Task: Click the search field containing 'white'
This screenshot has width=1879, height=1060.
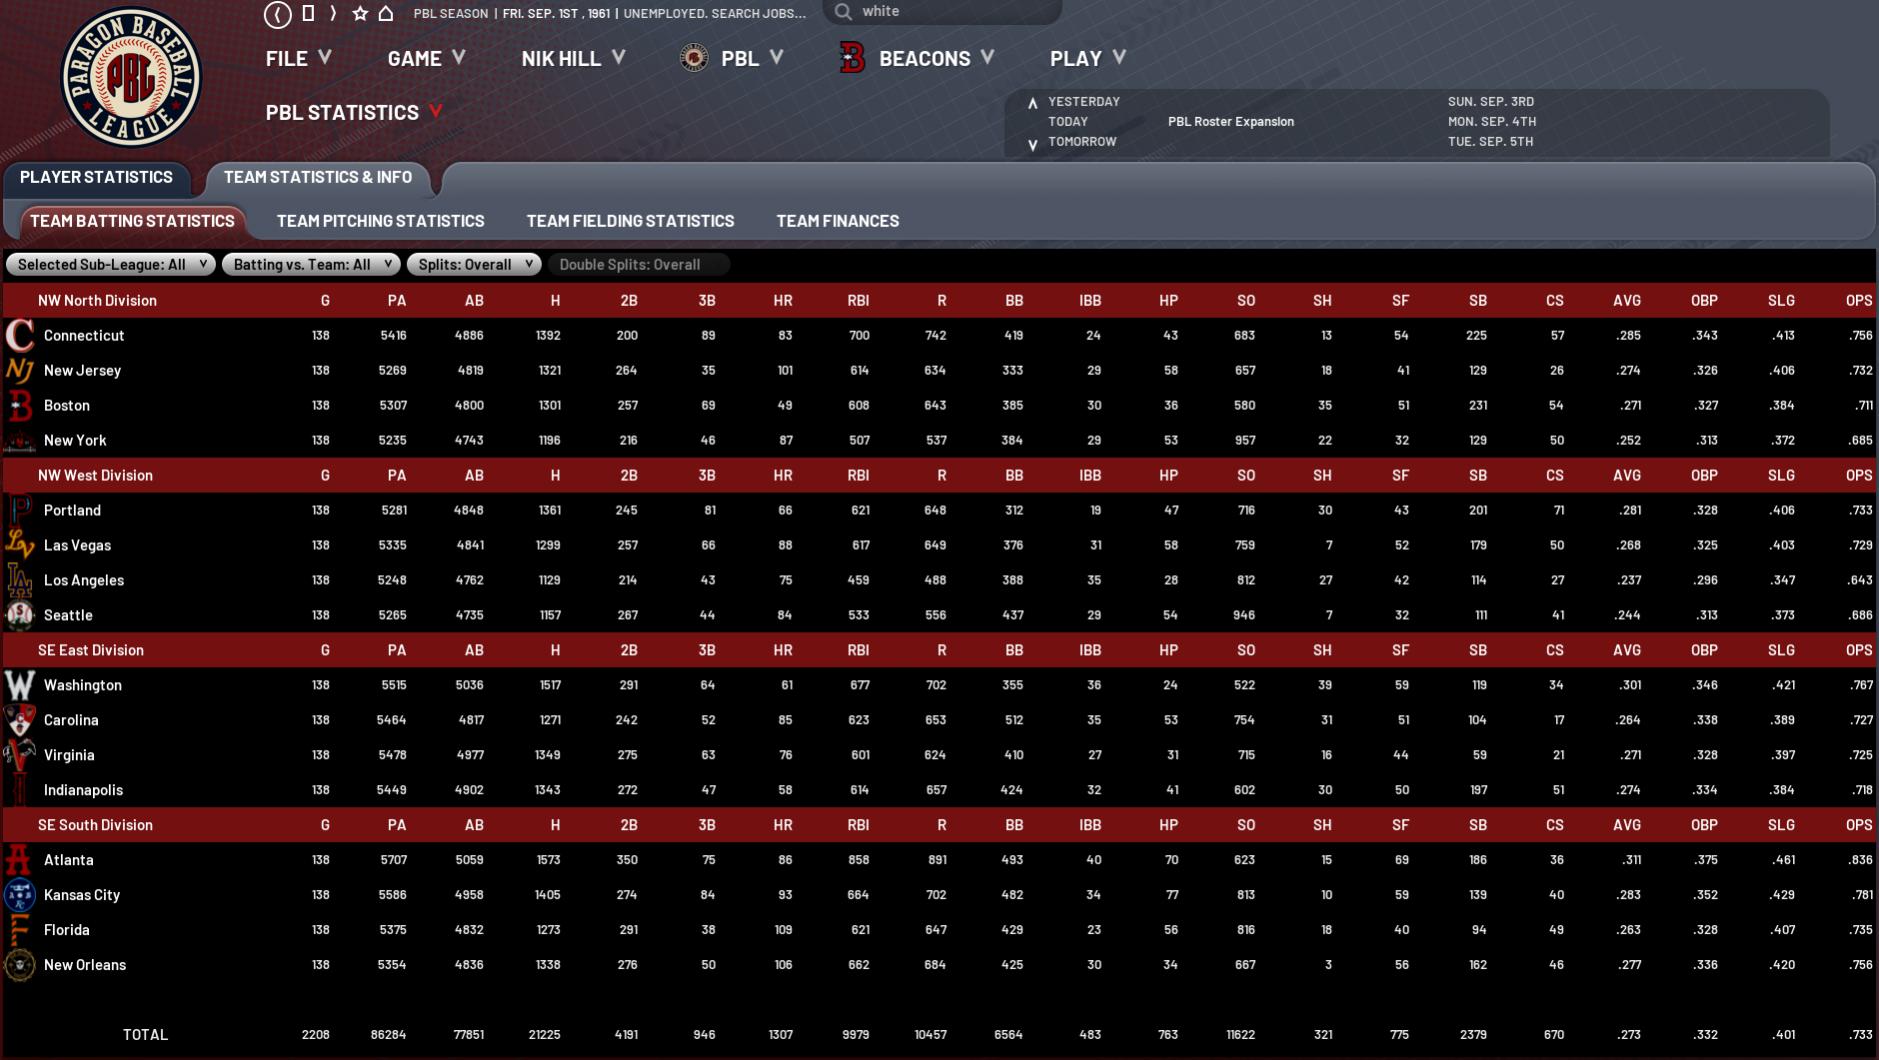Action: (950, 12)
